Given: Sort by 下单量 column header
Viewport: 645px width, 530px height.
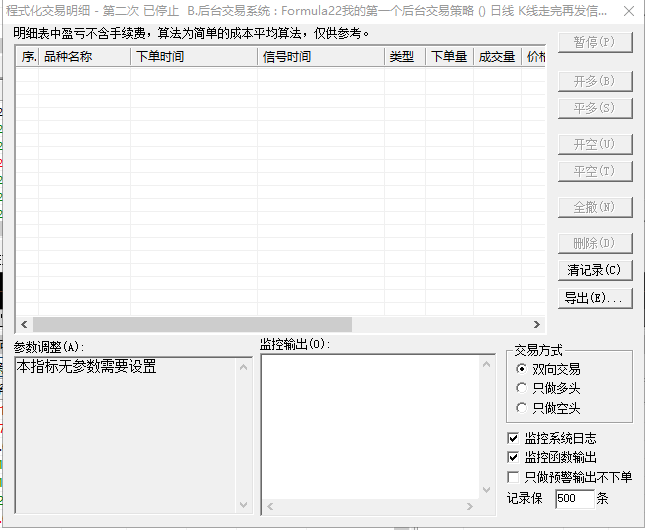Looking at the screenshot, I should pyautogui.click(x=449, y=57).
